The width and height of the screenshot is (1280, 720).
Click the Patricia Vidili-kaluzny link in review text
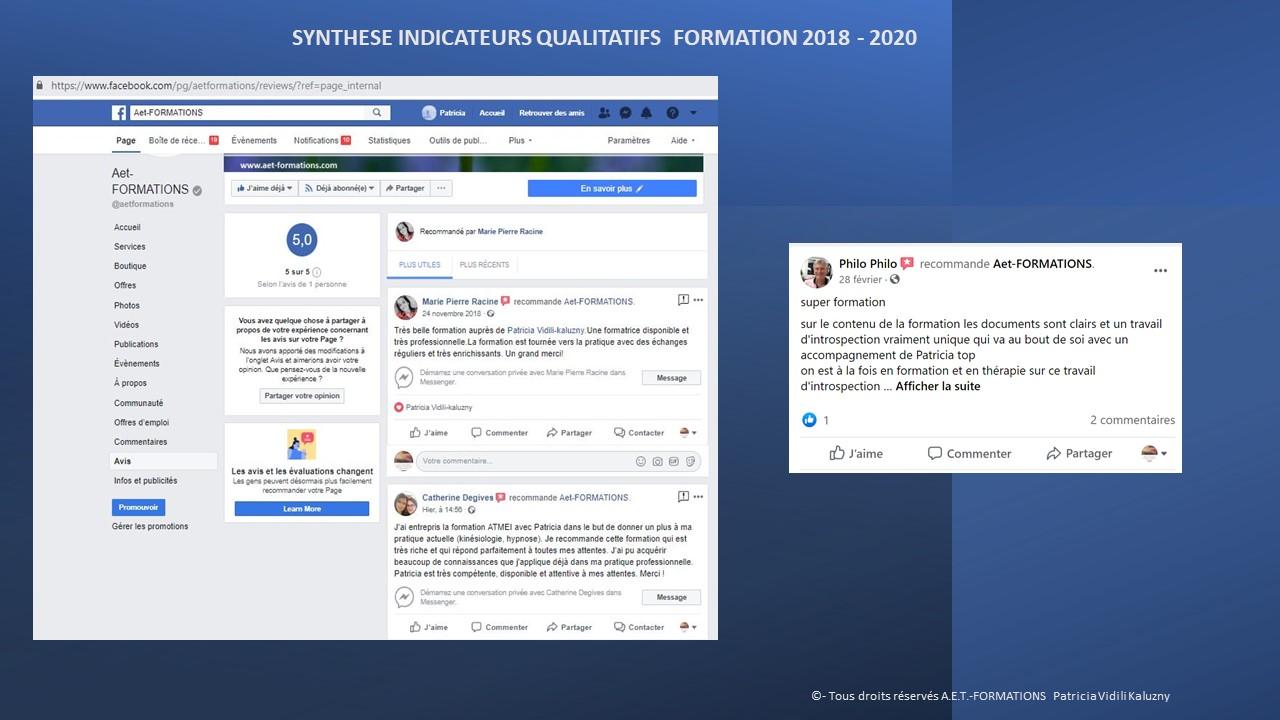click(x=546, y=330)
